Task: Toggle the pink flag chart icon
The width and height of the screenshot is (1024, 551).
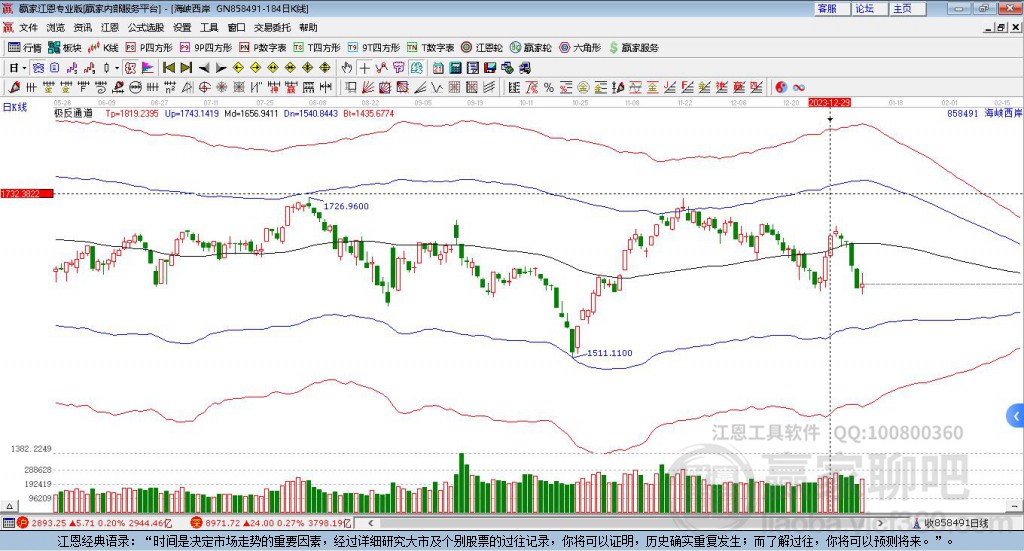Action: (148, 68)
